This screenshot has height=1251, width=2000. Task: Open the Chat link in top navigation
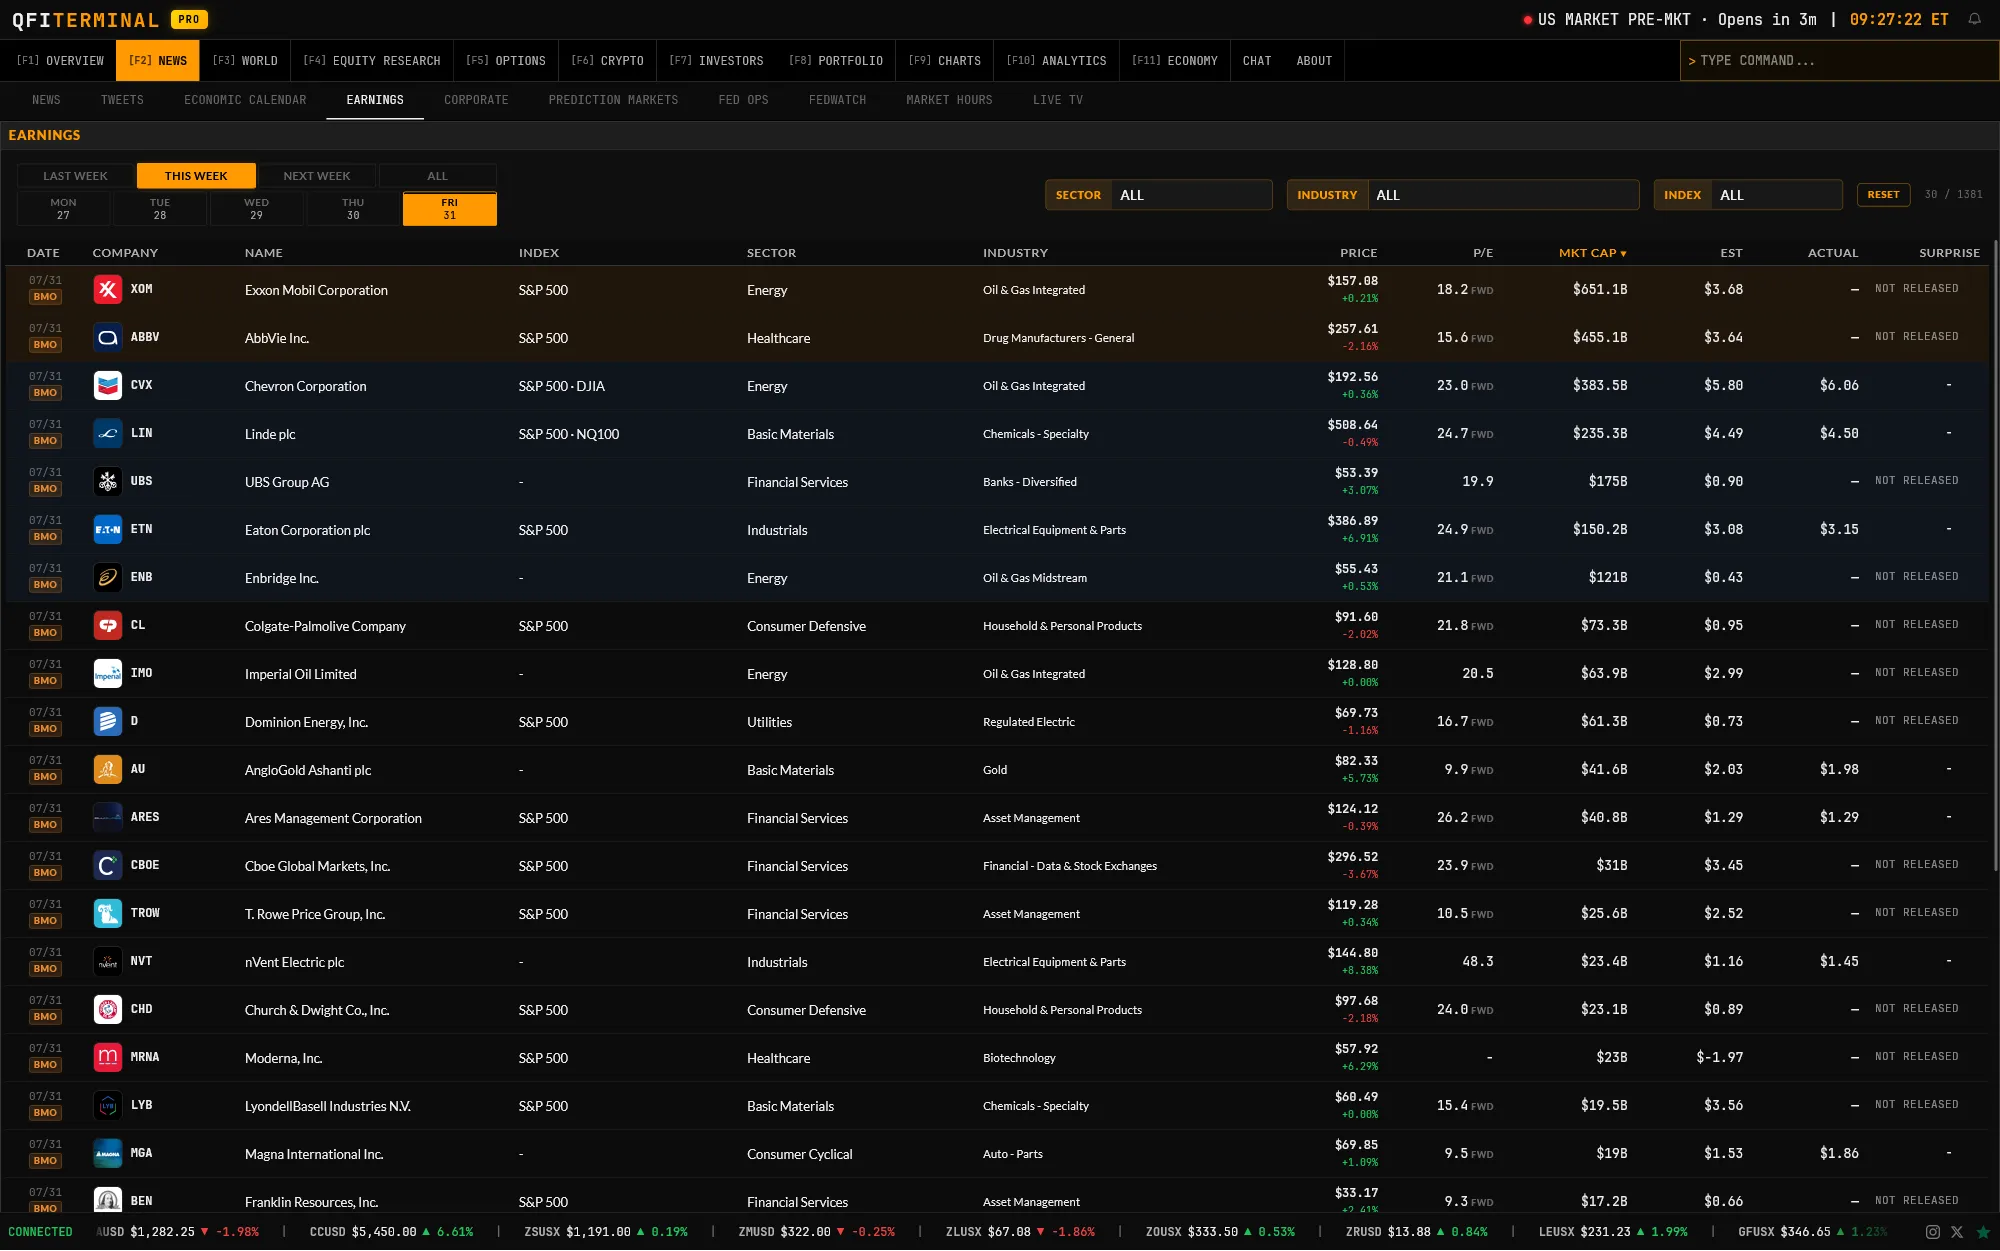1257,61
